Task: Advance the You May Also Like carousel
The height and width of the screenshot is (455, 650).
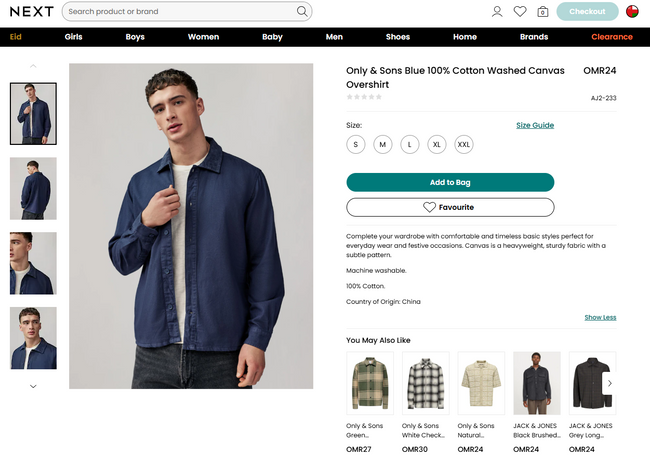Action: pyautogui.click(x=610, y=383)
